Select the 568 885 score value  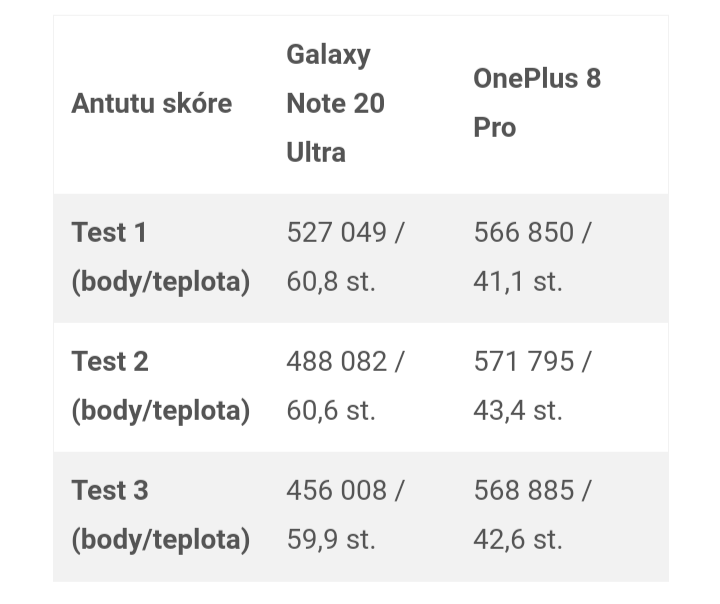click(523, 490)
